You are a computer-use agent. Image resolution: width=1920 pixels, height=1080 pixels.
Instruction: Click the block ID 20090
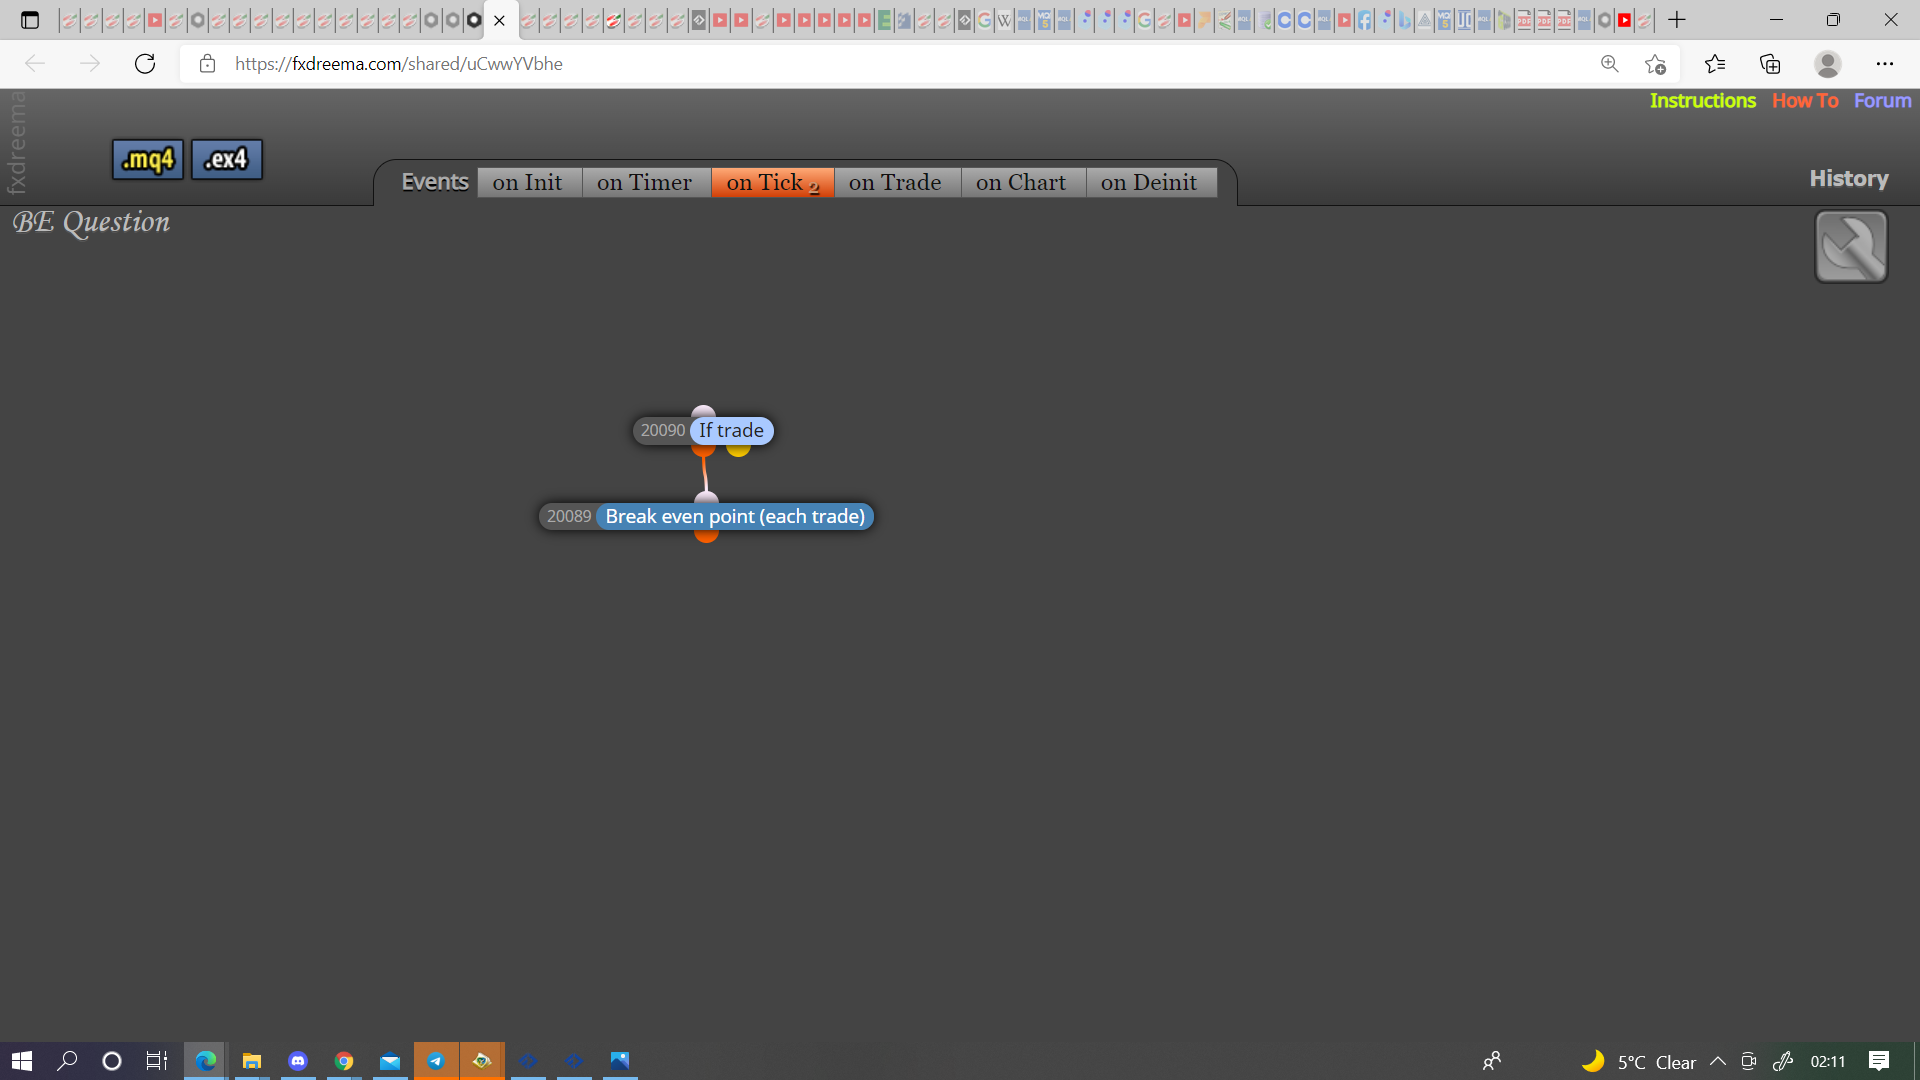coord(662,431)
